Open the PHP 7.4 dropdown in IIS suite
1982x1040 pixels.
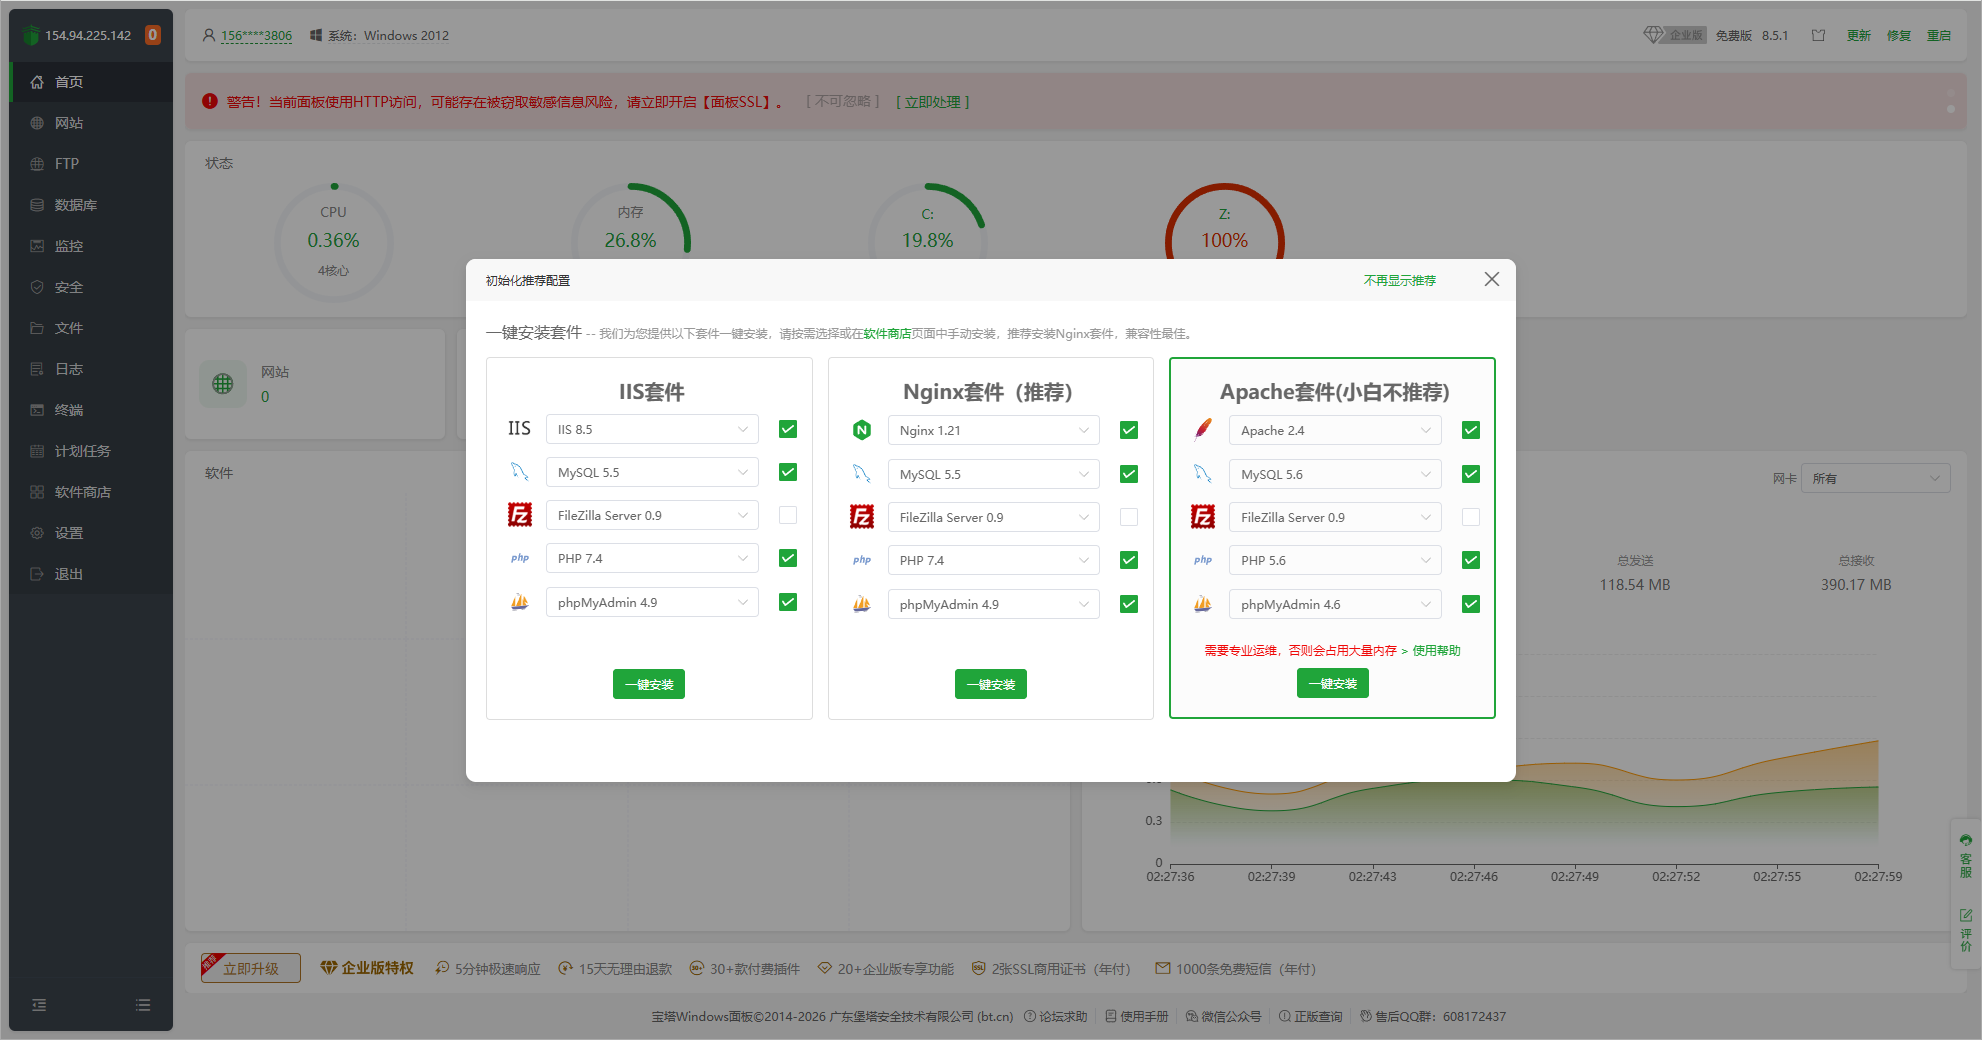coord(651,558)
